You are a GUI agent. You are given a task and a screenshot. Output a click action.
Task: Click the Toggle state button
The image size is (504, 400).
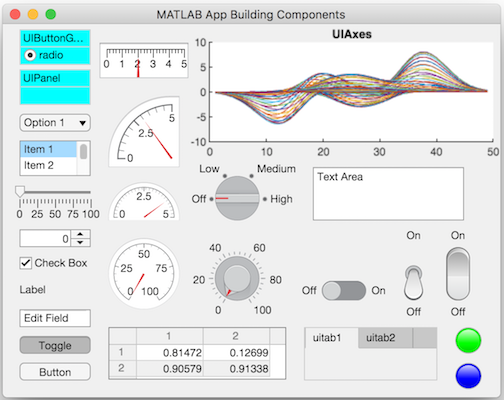[55, 345]
